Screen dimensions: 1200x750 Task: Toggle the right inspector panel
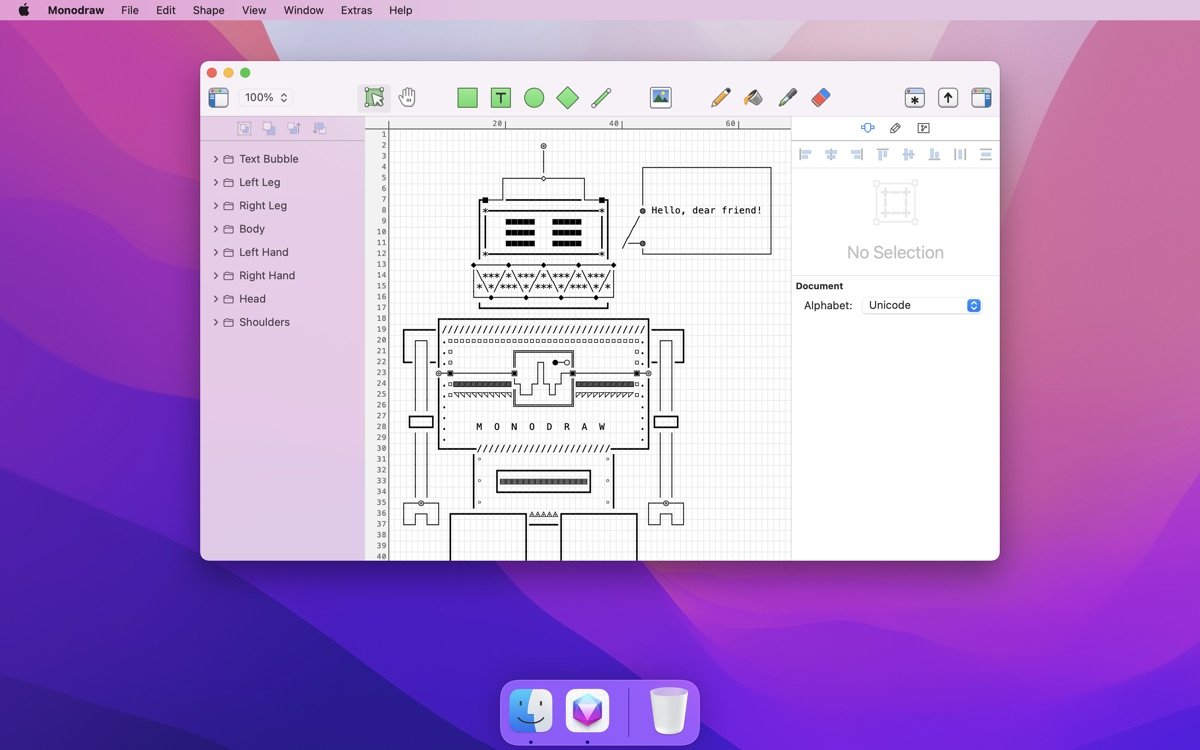point(981,97)
